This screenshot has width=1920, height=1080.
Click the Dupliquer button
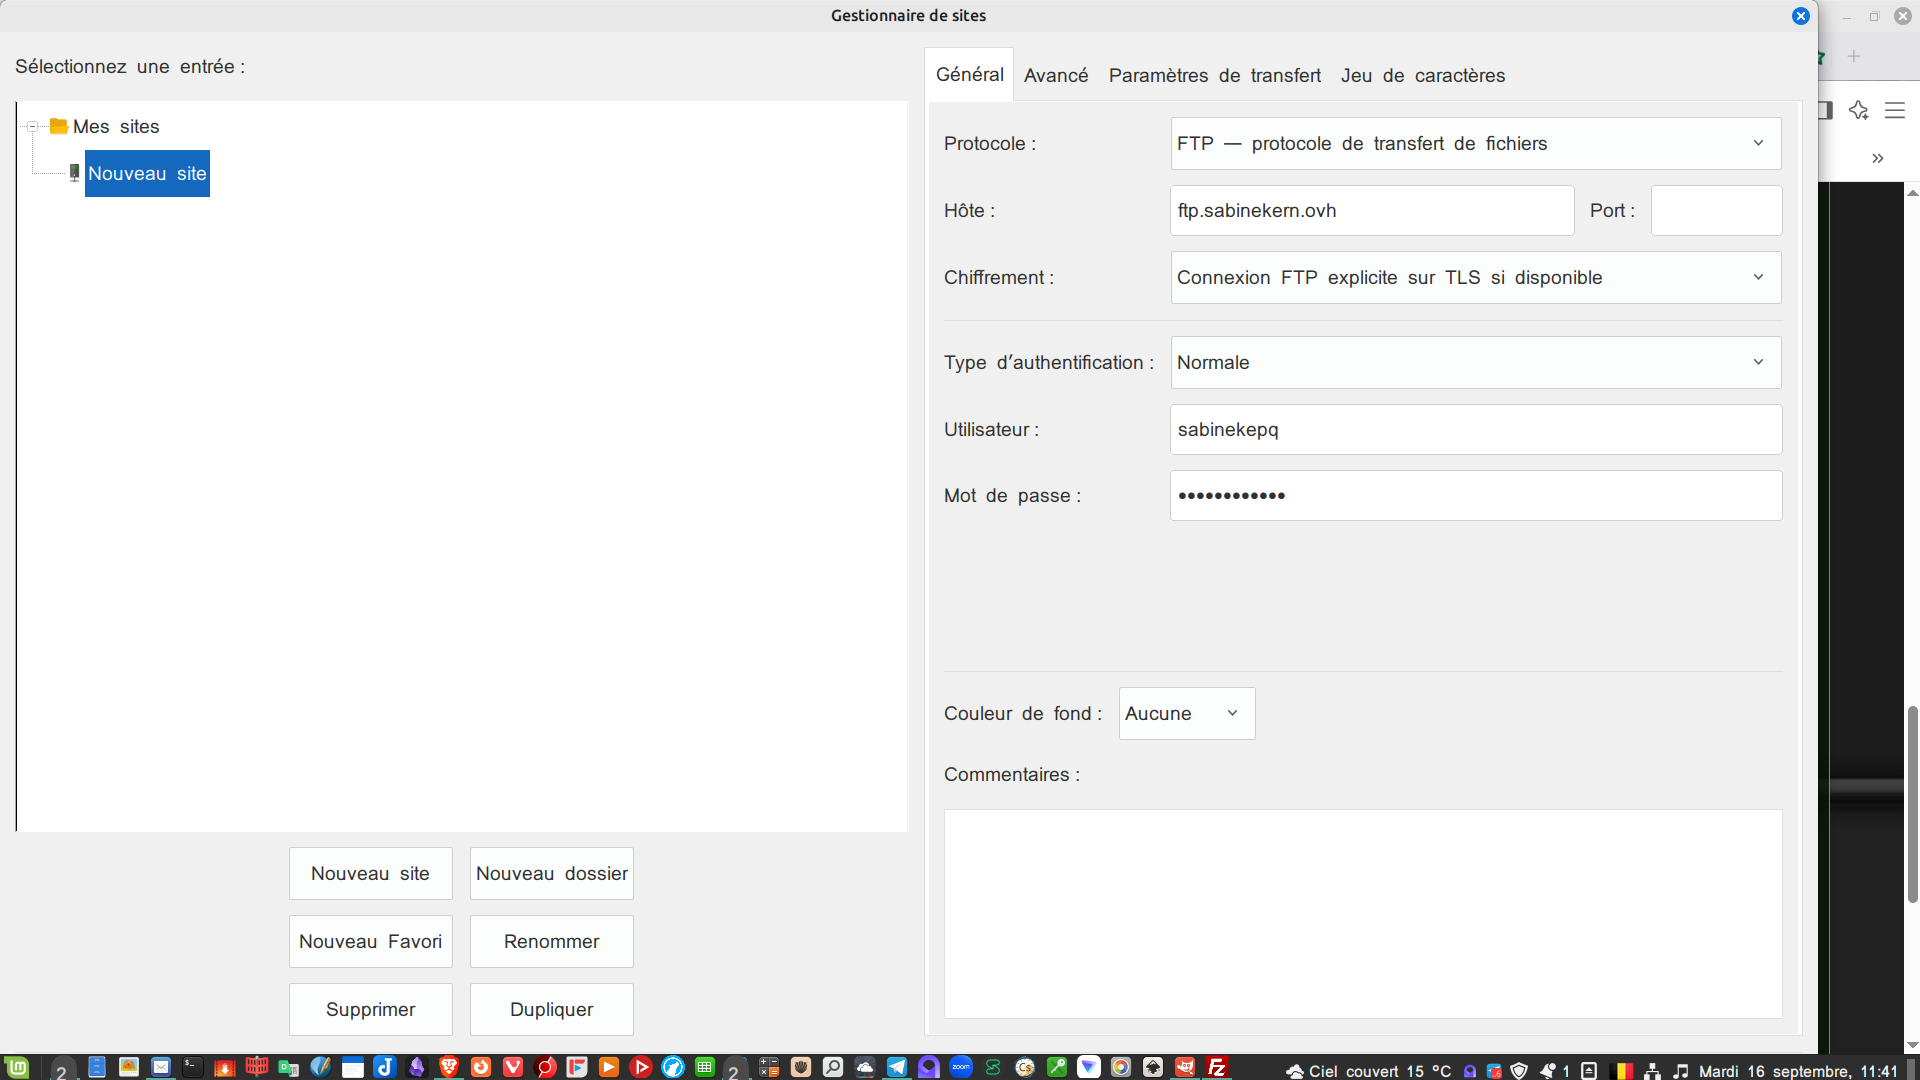(x=551, y=1010)
